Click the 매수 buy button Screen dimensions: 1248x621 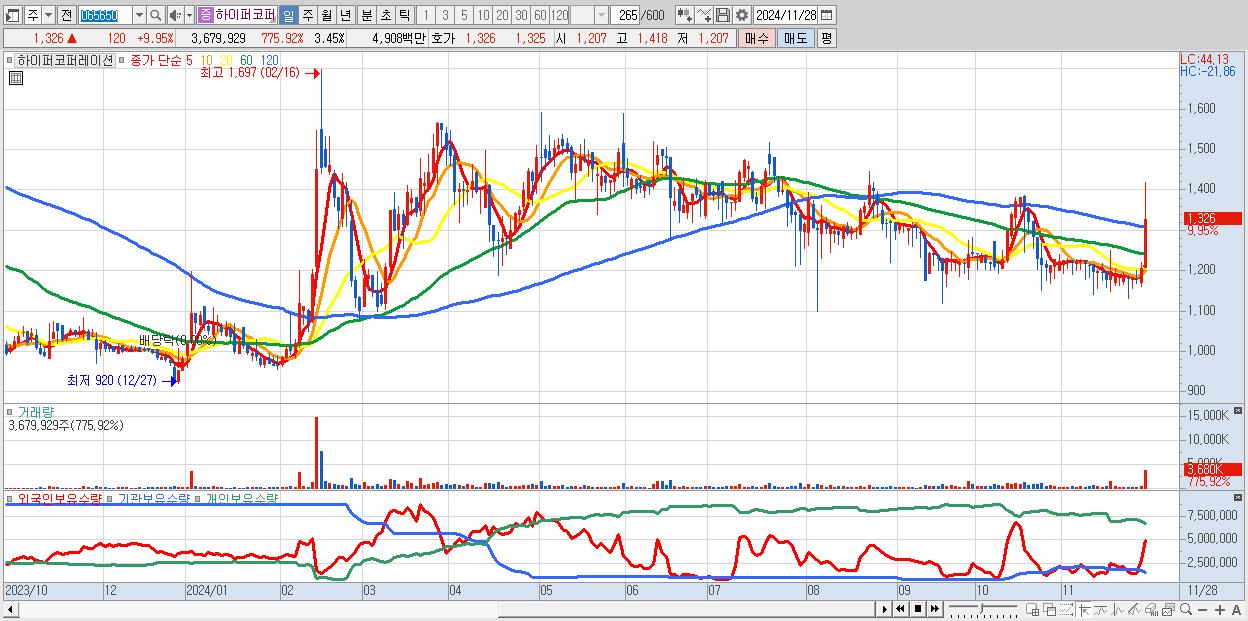[x=757, y=38]
